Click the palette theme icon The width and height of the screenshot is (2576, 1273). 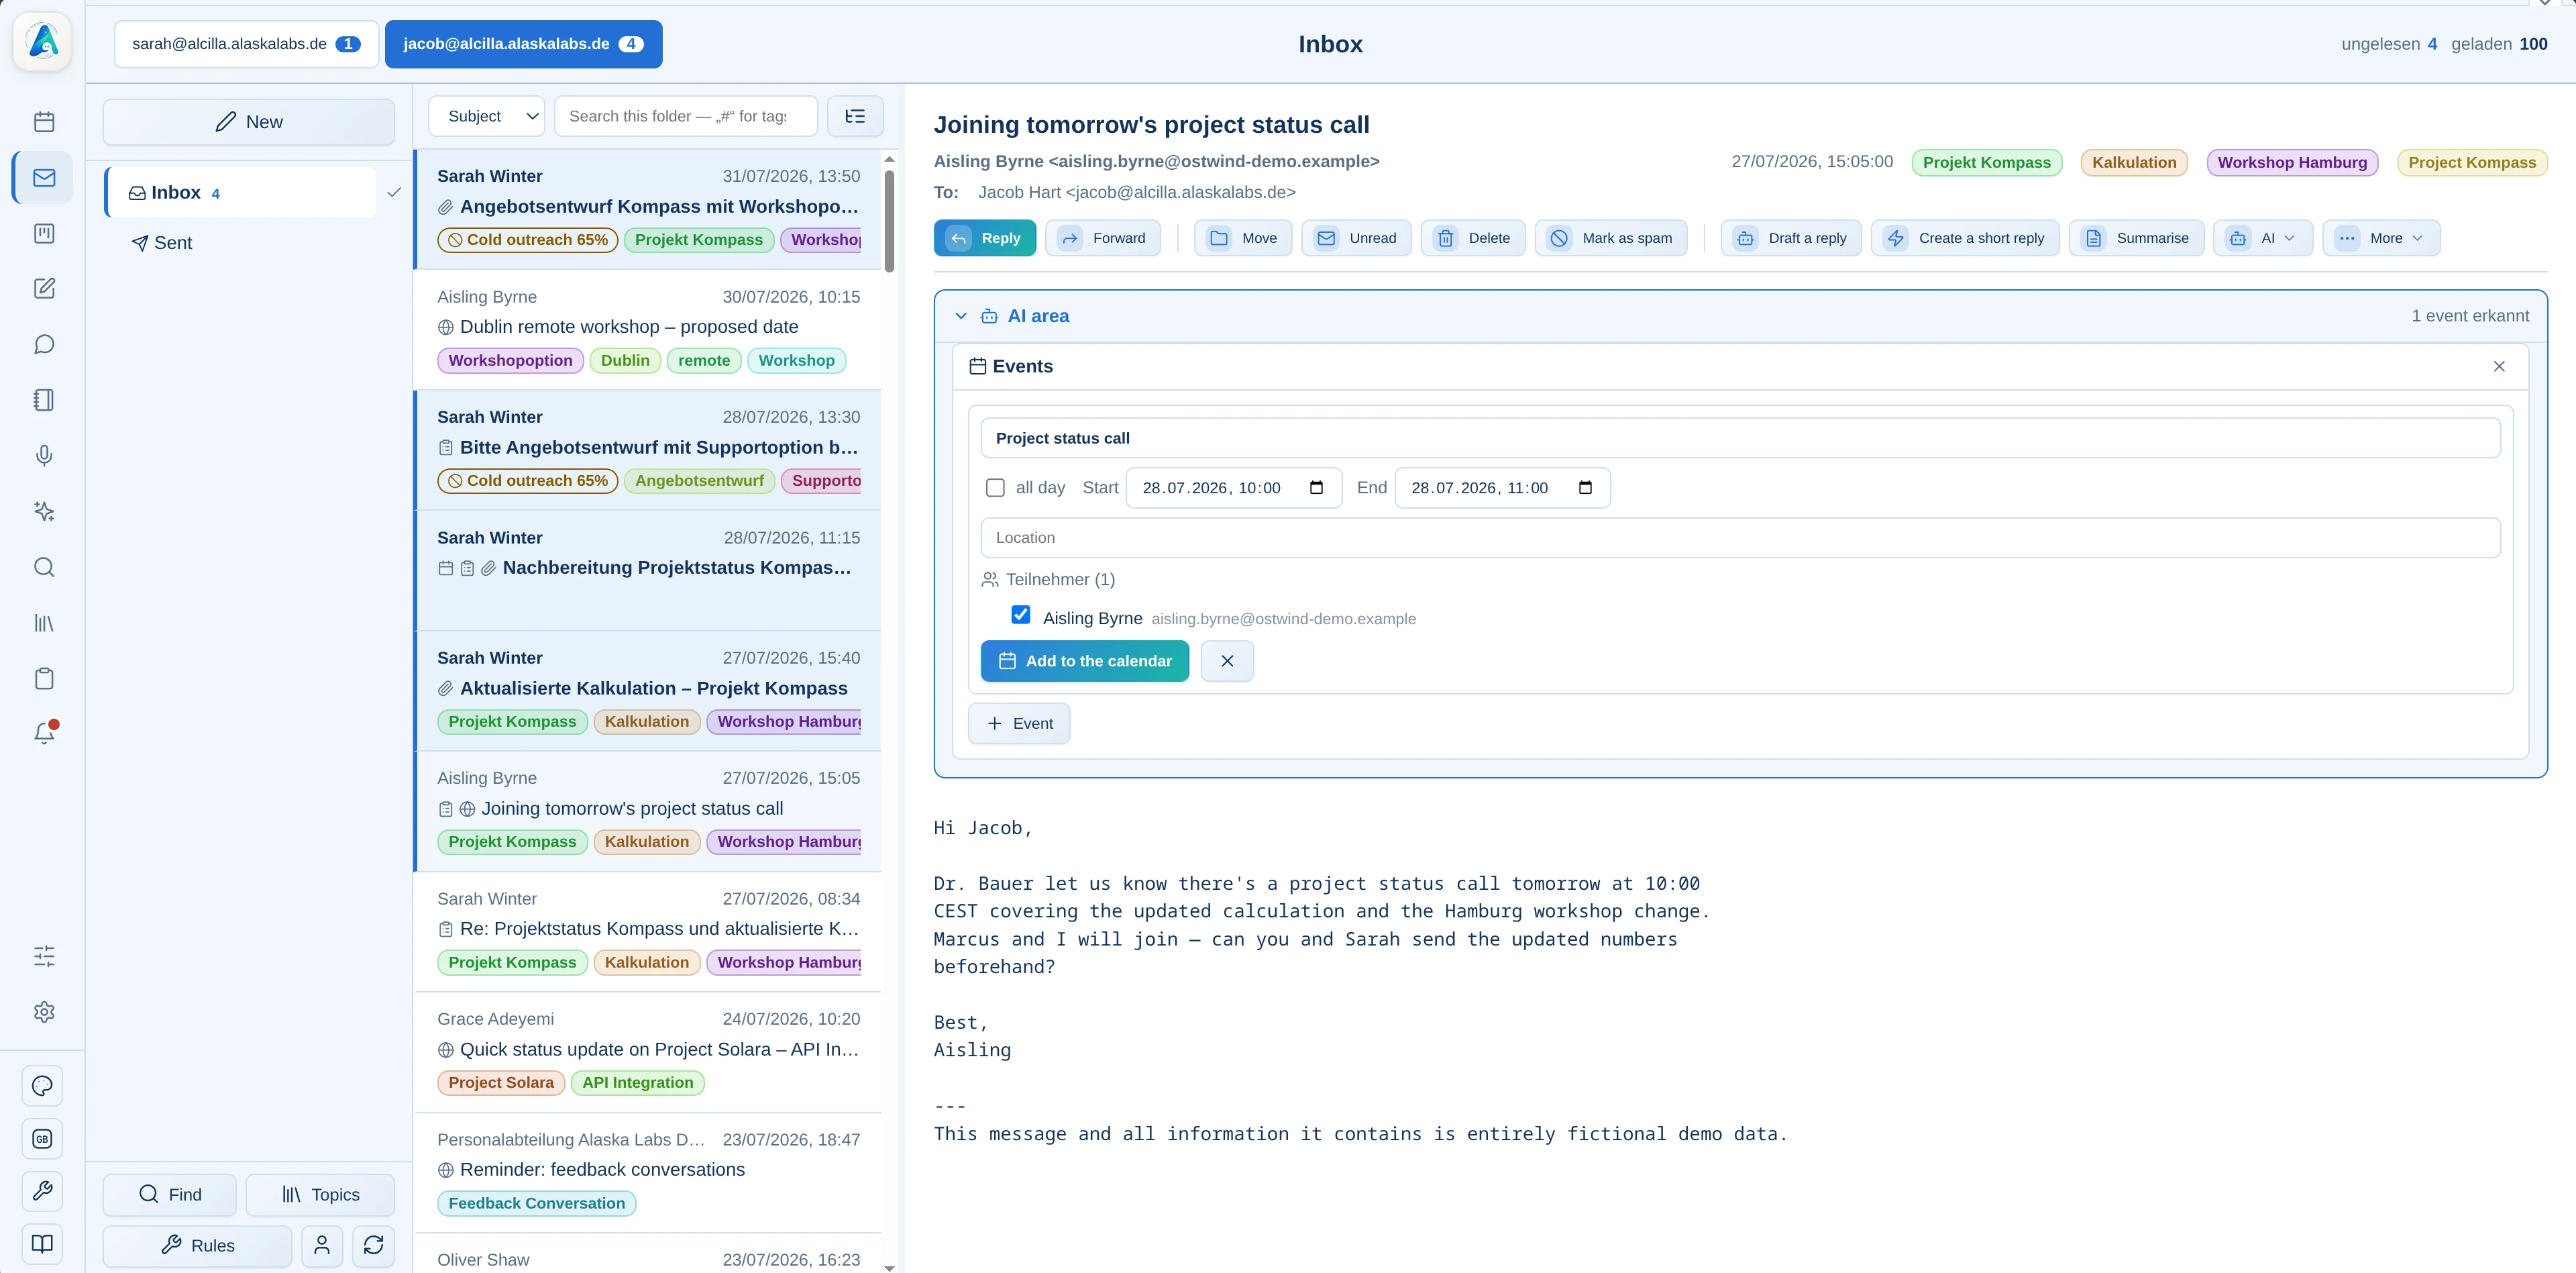click(42, 1086)
